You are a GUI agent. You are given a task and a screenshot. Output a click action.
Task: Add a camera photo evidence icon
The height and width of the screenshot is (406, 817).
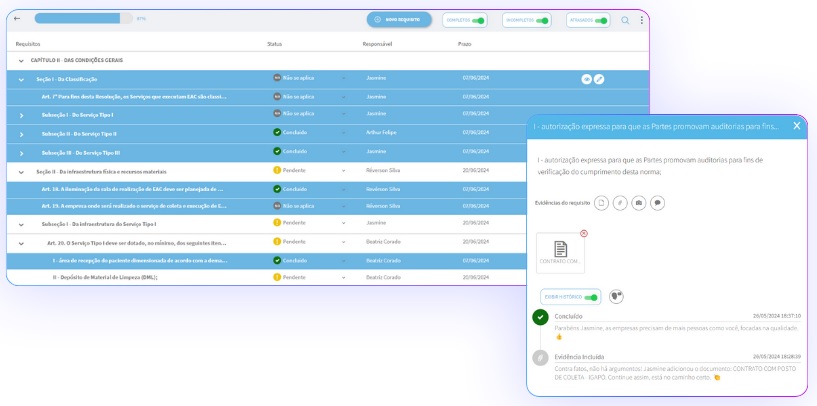639,202
